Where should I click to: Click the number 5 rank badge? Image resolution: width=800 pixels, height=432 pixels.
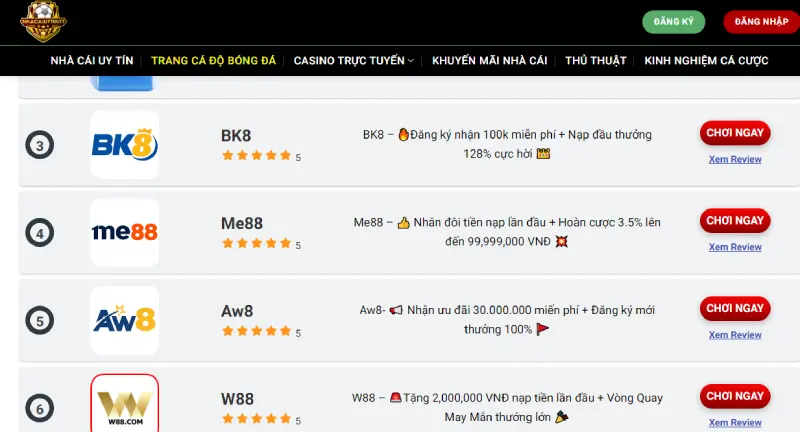click(39, 321)
